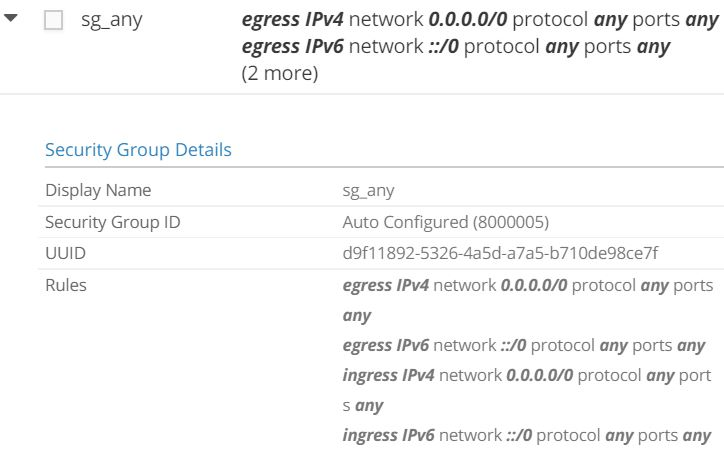Click the Security Group ID label
Viewport: 724px width, 454px height.
click(x=113, y=222)
